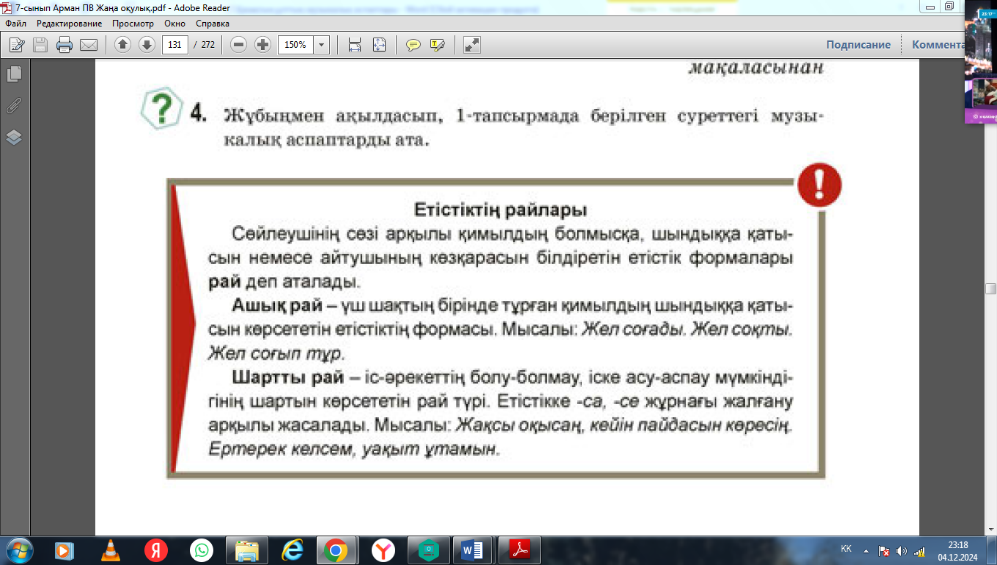Viewport: 997px width, 565px height.
Task: Restore down the Adobe Reader window
Action: [949, 7]
